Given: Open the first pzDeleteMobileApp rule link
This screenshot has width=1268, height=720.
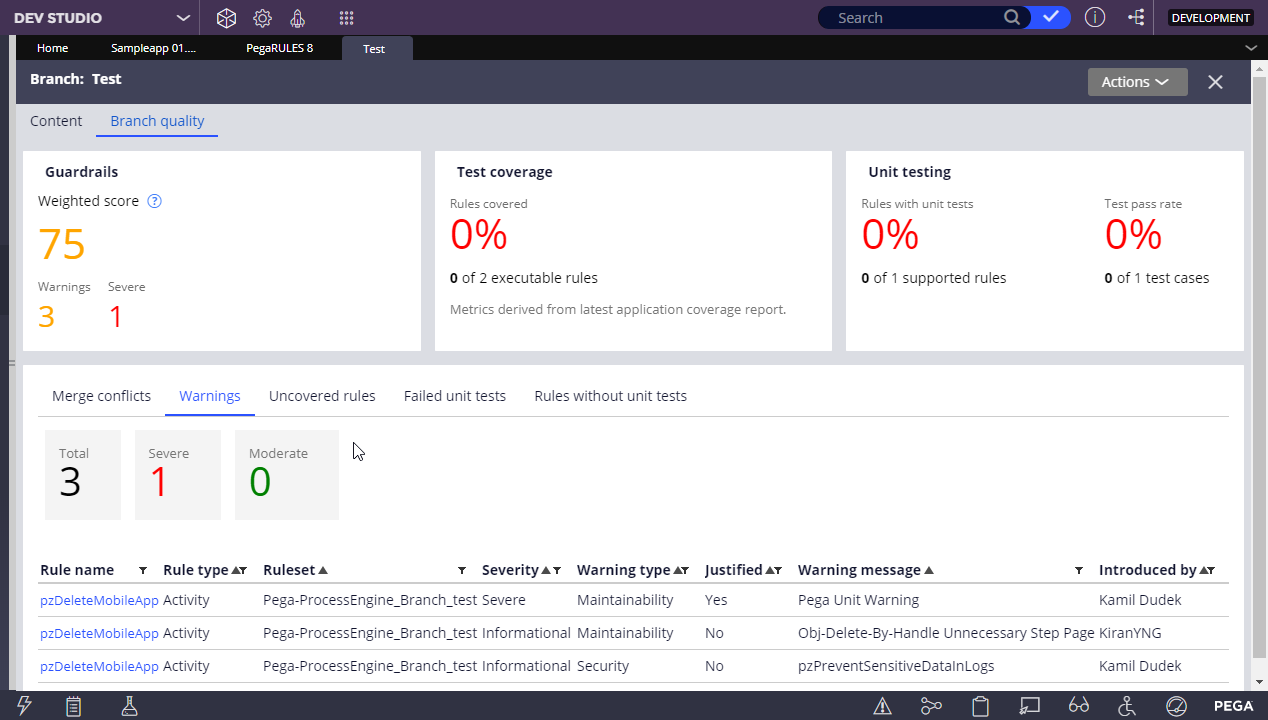Looking at the screenshot, I should (x=99, y=600).
